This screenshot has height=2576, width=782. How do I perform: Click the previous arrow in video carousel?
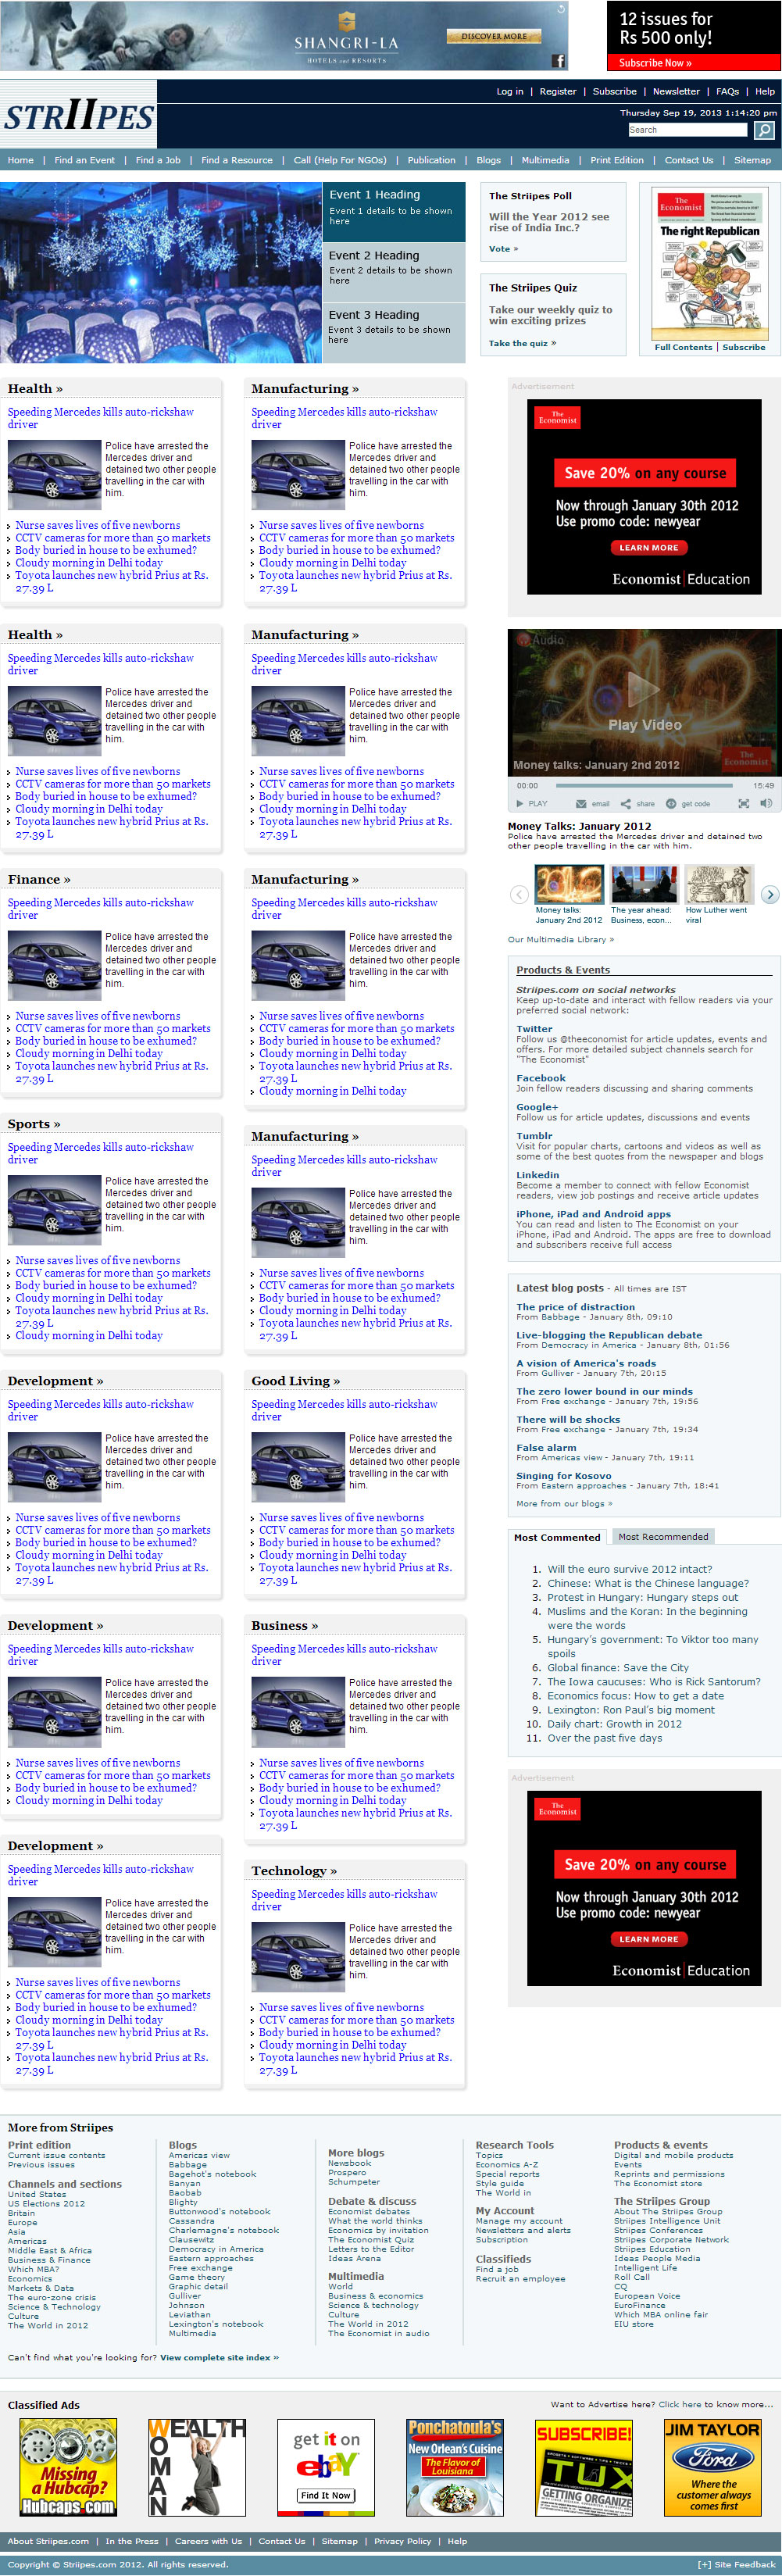point(519,894)
